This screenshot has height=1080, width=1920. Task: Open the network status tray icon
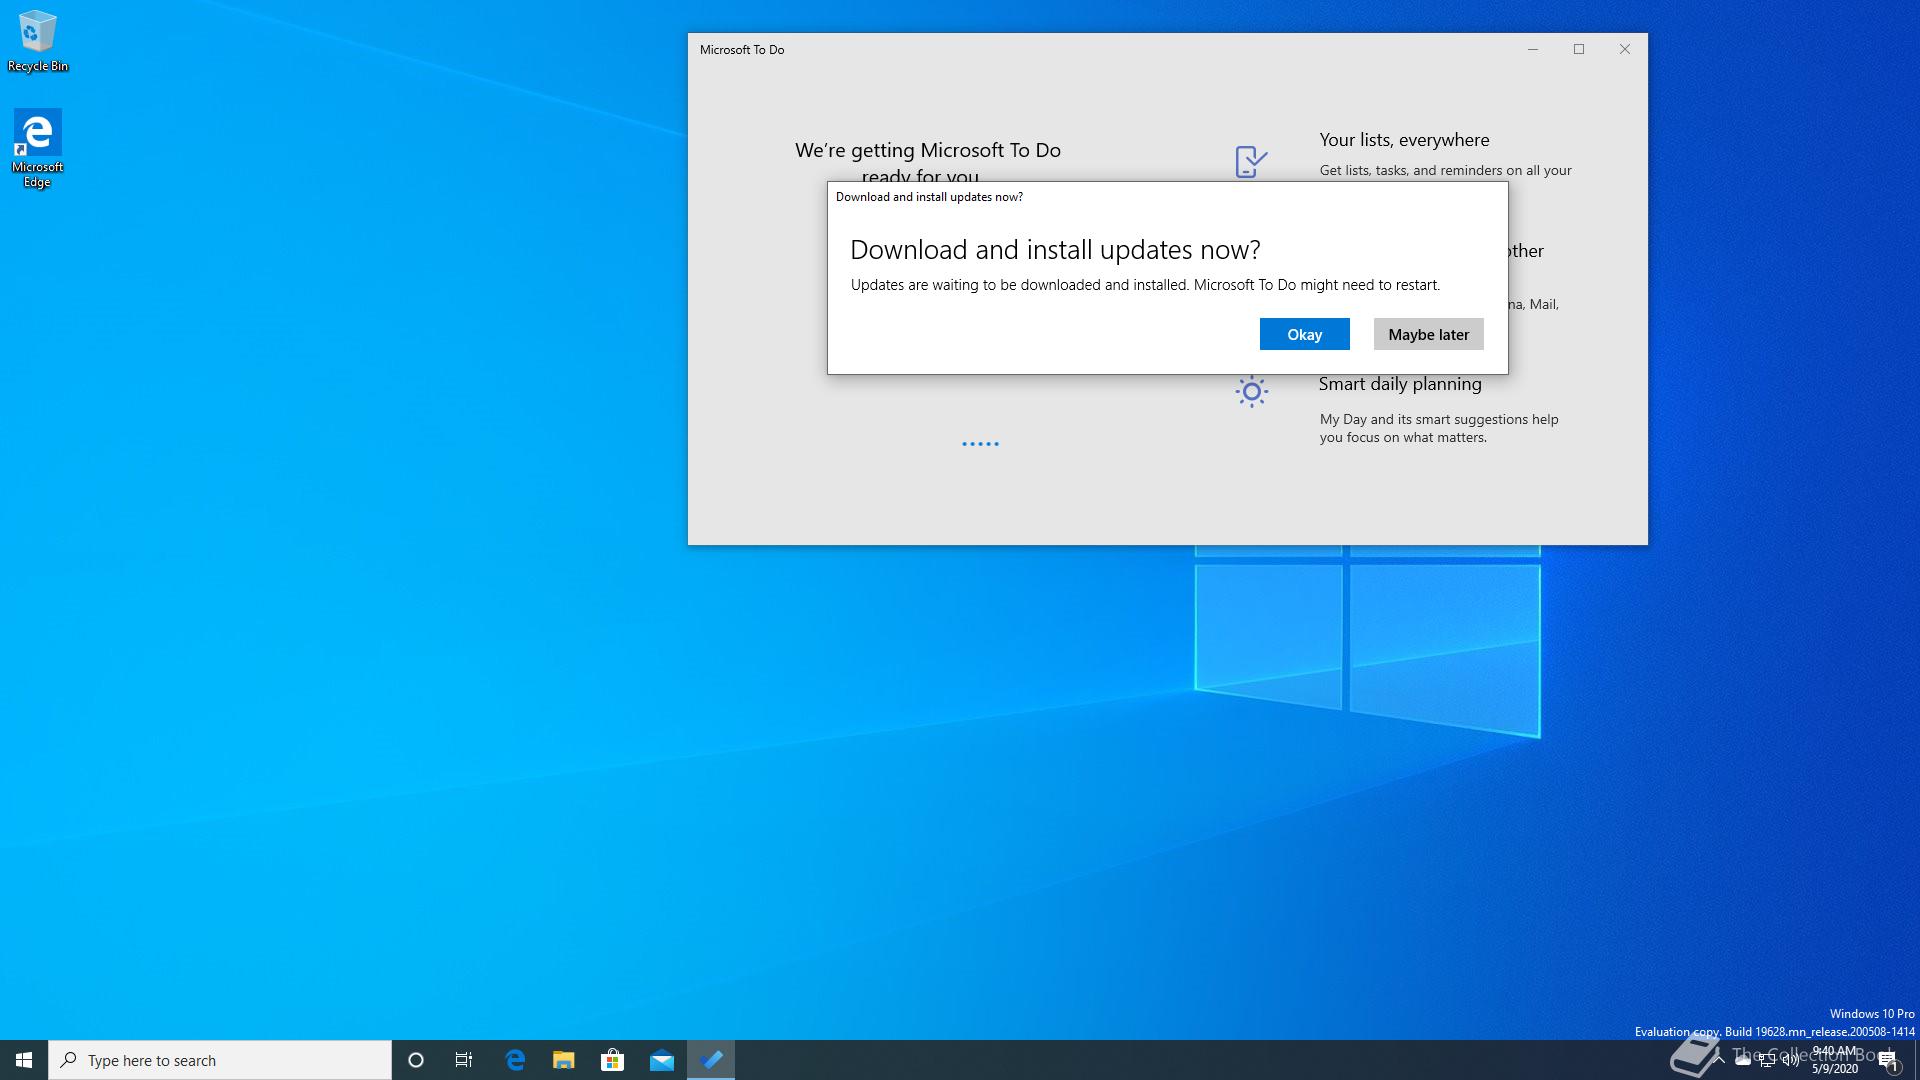click(x=1767, y=1060)
